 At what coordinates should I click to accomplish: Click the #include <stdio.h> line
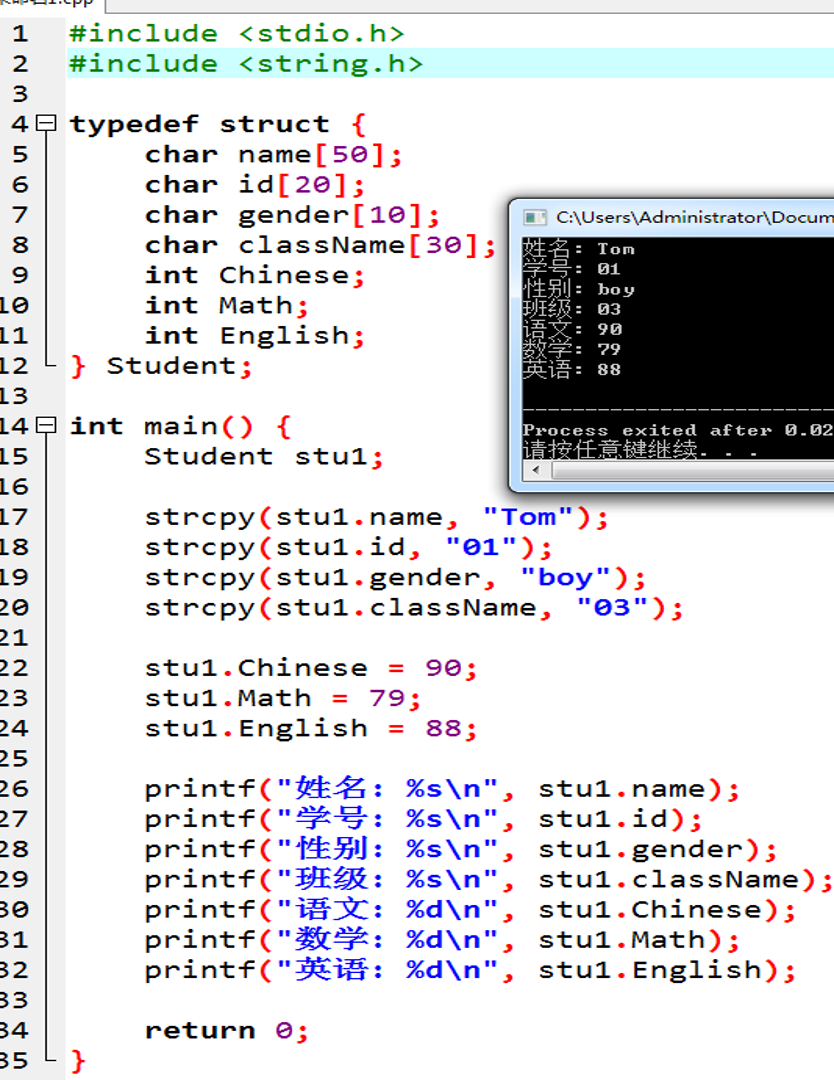pyautogui.click(x=237, y=33)
